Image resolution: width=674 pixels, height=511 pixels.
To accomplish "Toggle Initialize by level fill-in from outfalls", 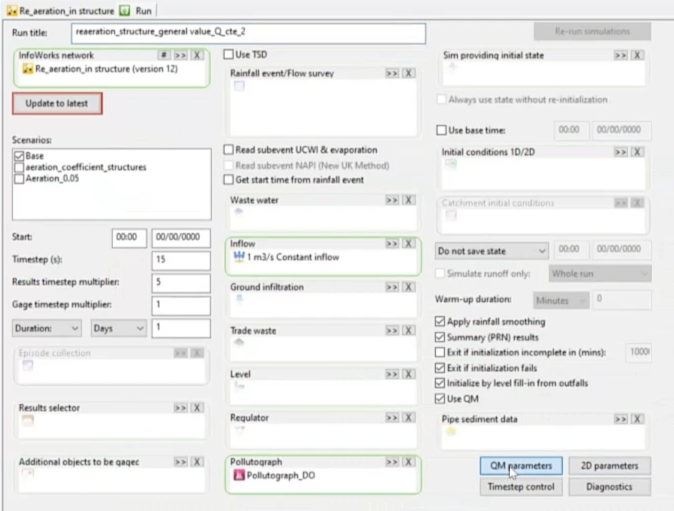I will pos(440,383).
